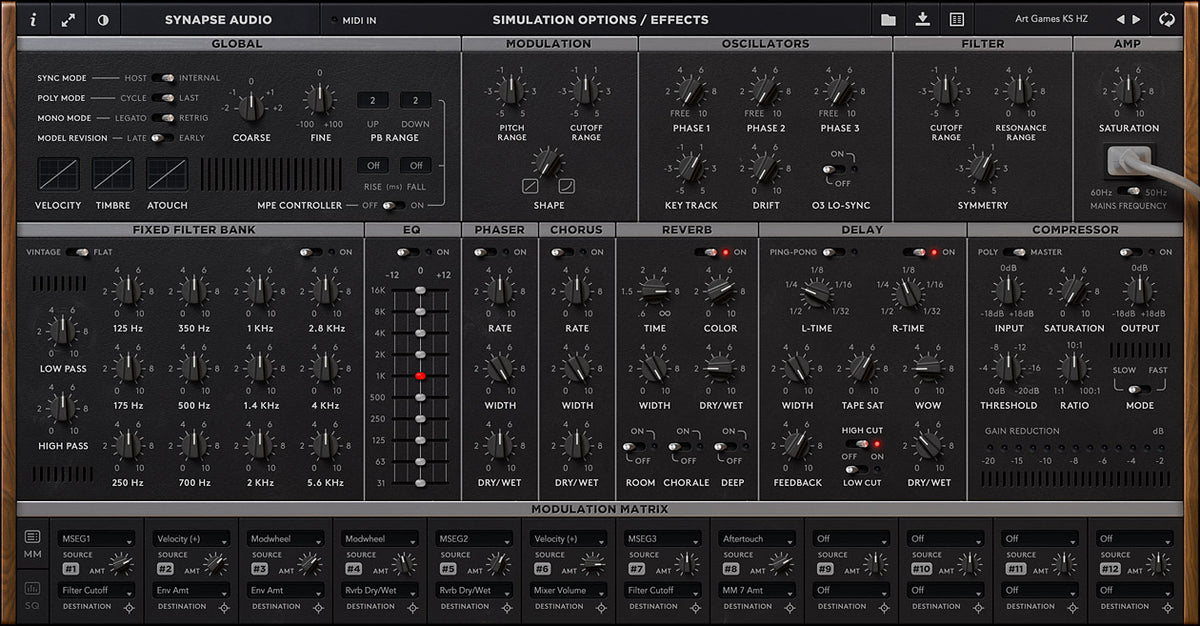1200x626 pixels.
Task: Click destination target icon in slot #5
Action: (x=506, y=607)
